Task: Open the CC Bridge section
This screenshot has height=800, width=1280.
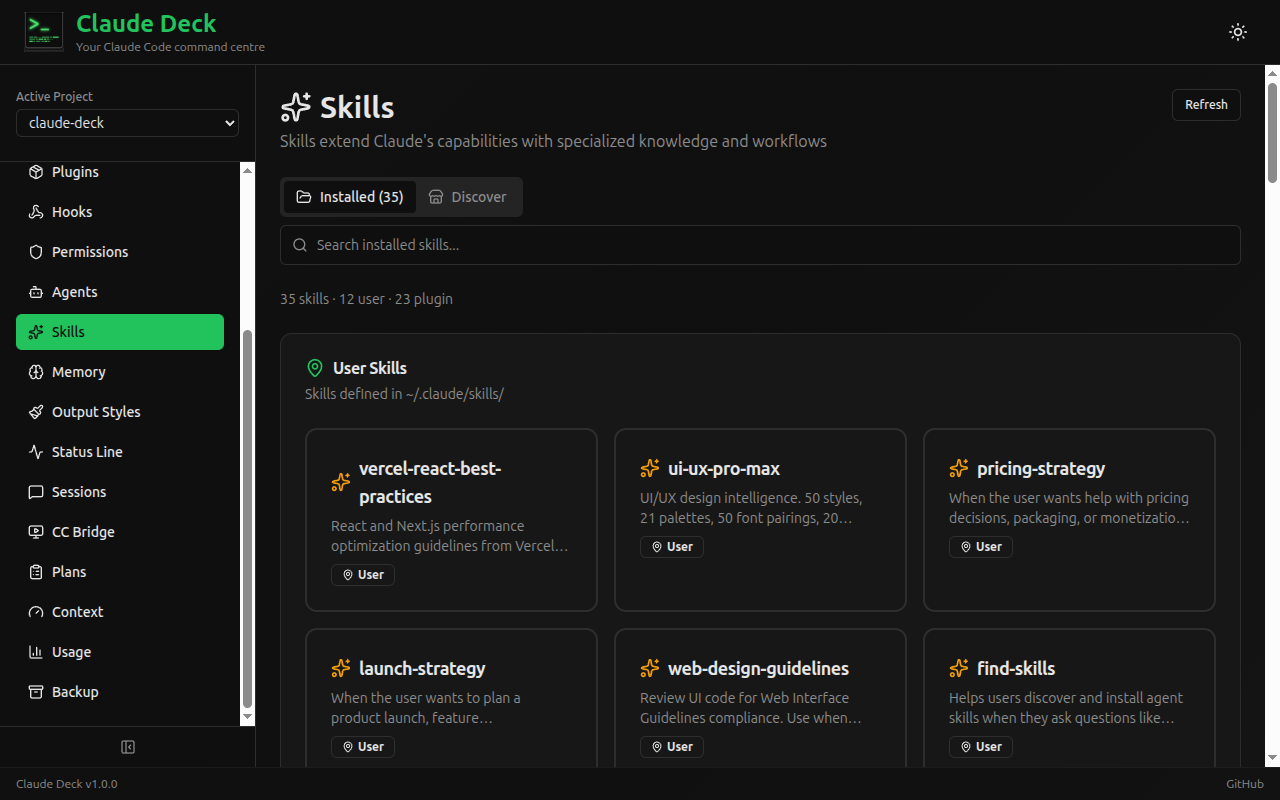Action: pyautogui.click(x=83, y=531)
